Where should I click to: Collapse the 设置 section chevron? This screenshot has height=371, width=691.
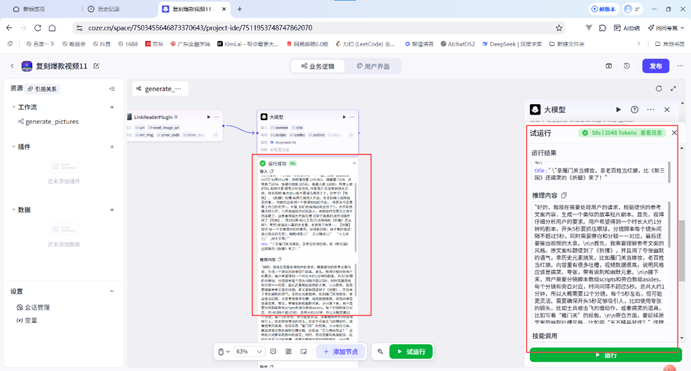[x=112, y=291]
